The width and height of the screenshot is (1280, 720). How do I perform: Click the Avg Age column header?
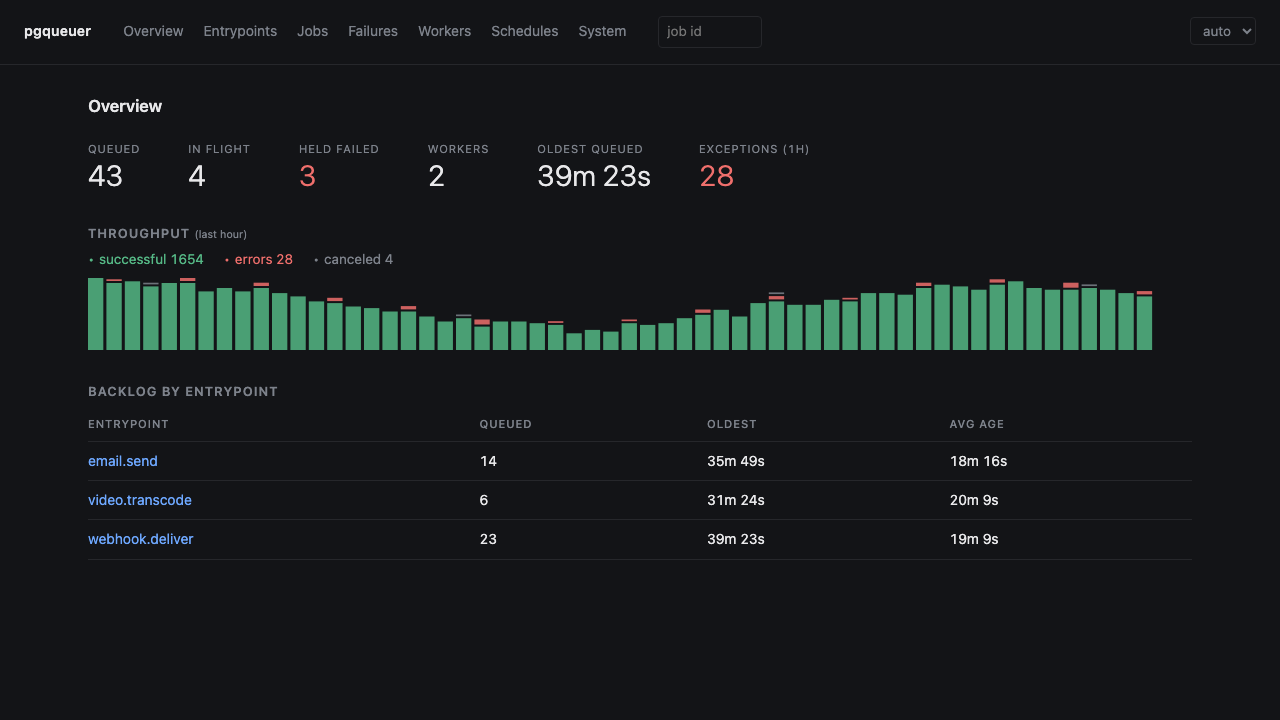pyautogui.click(x=977, y=424)
